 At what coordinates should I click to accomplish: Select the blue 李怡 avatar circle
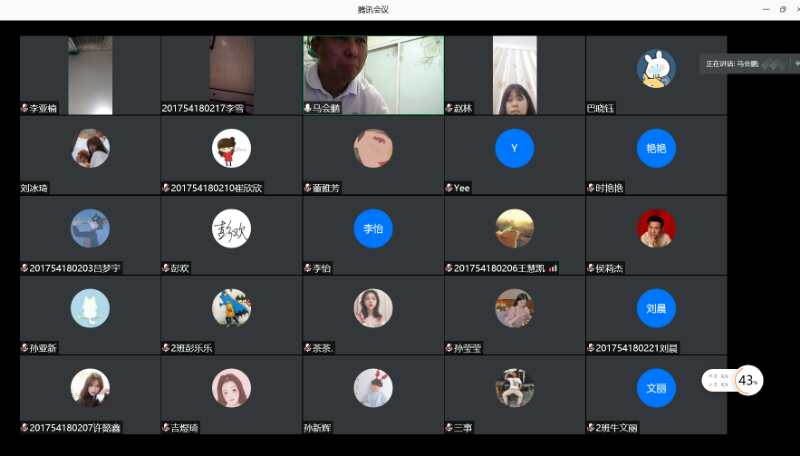click(373, 228)
